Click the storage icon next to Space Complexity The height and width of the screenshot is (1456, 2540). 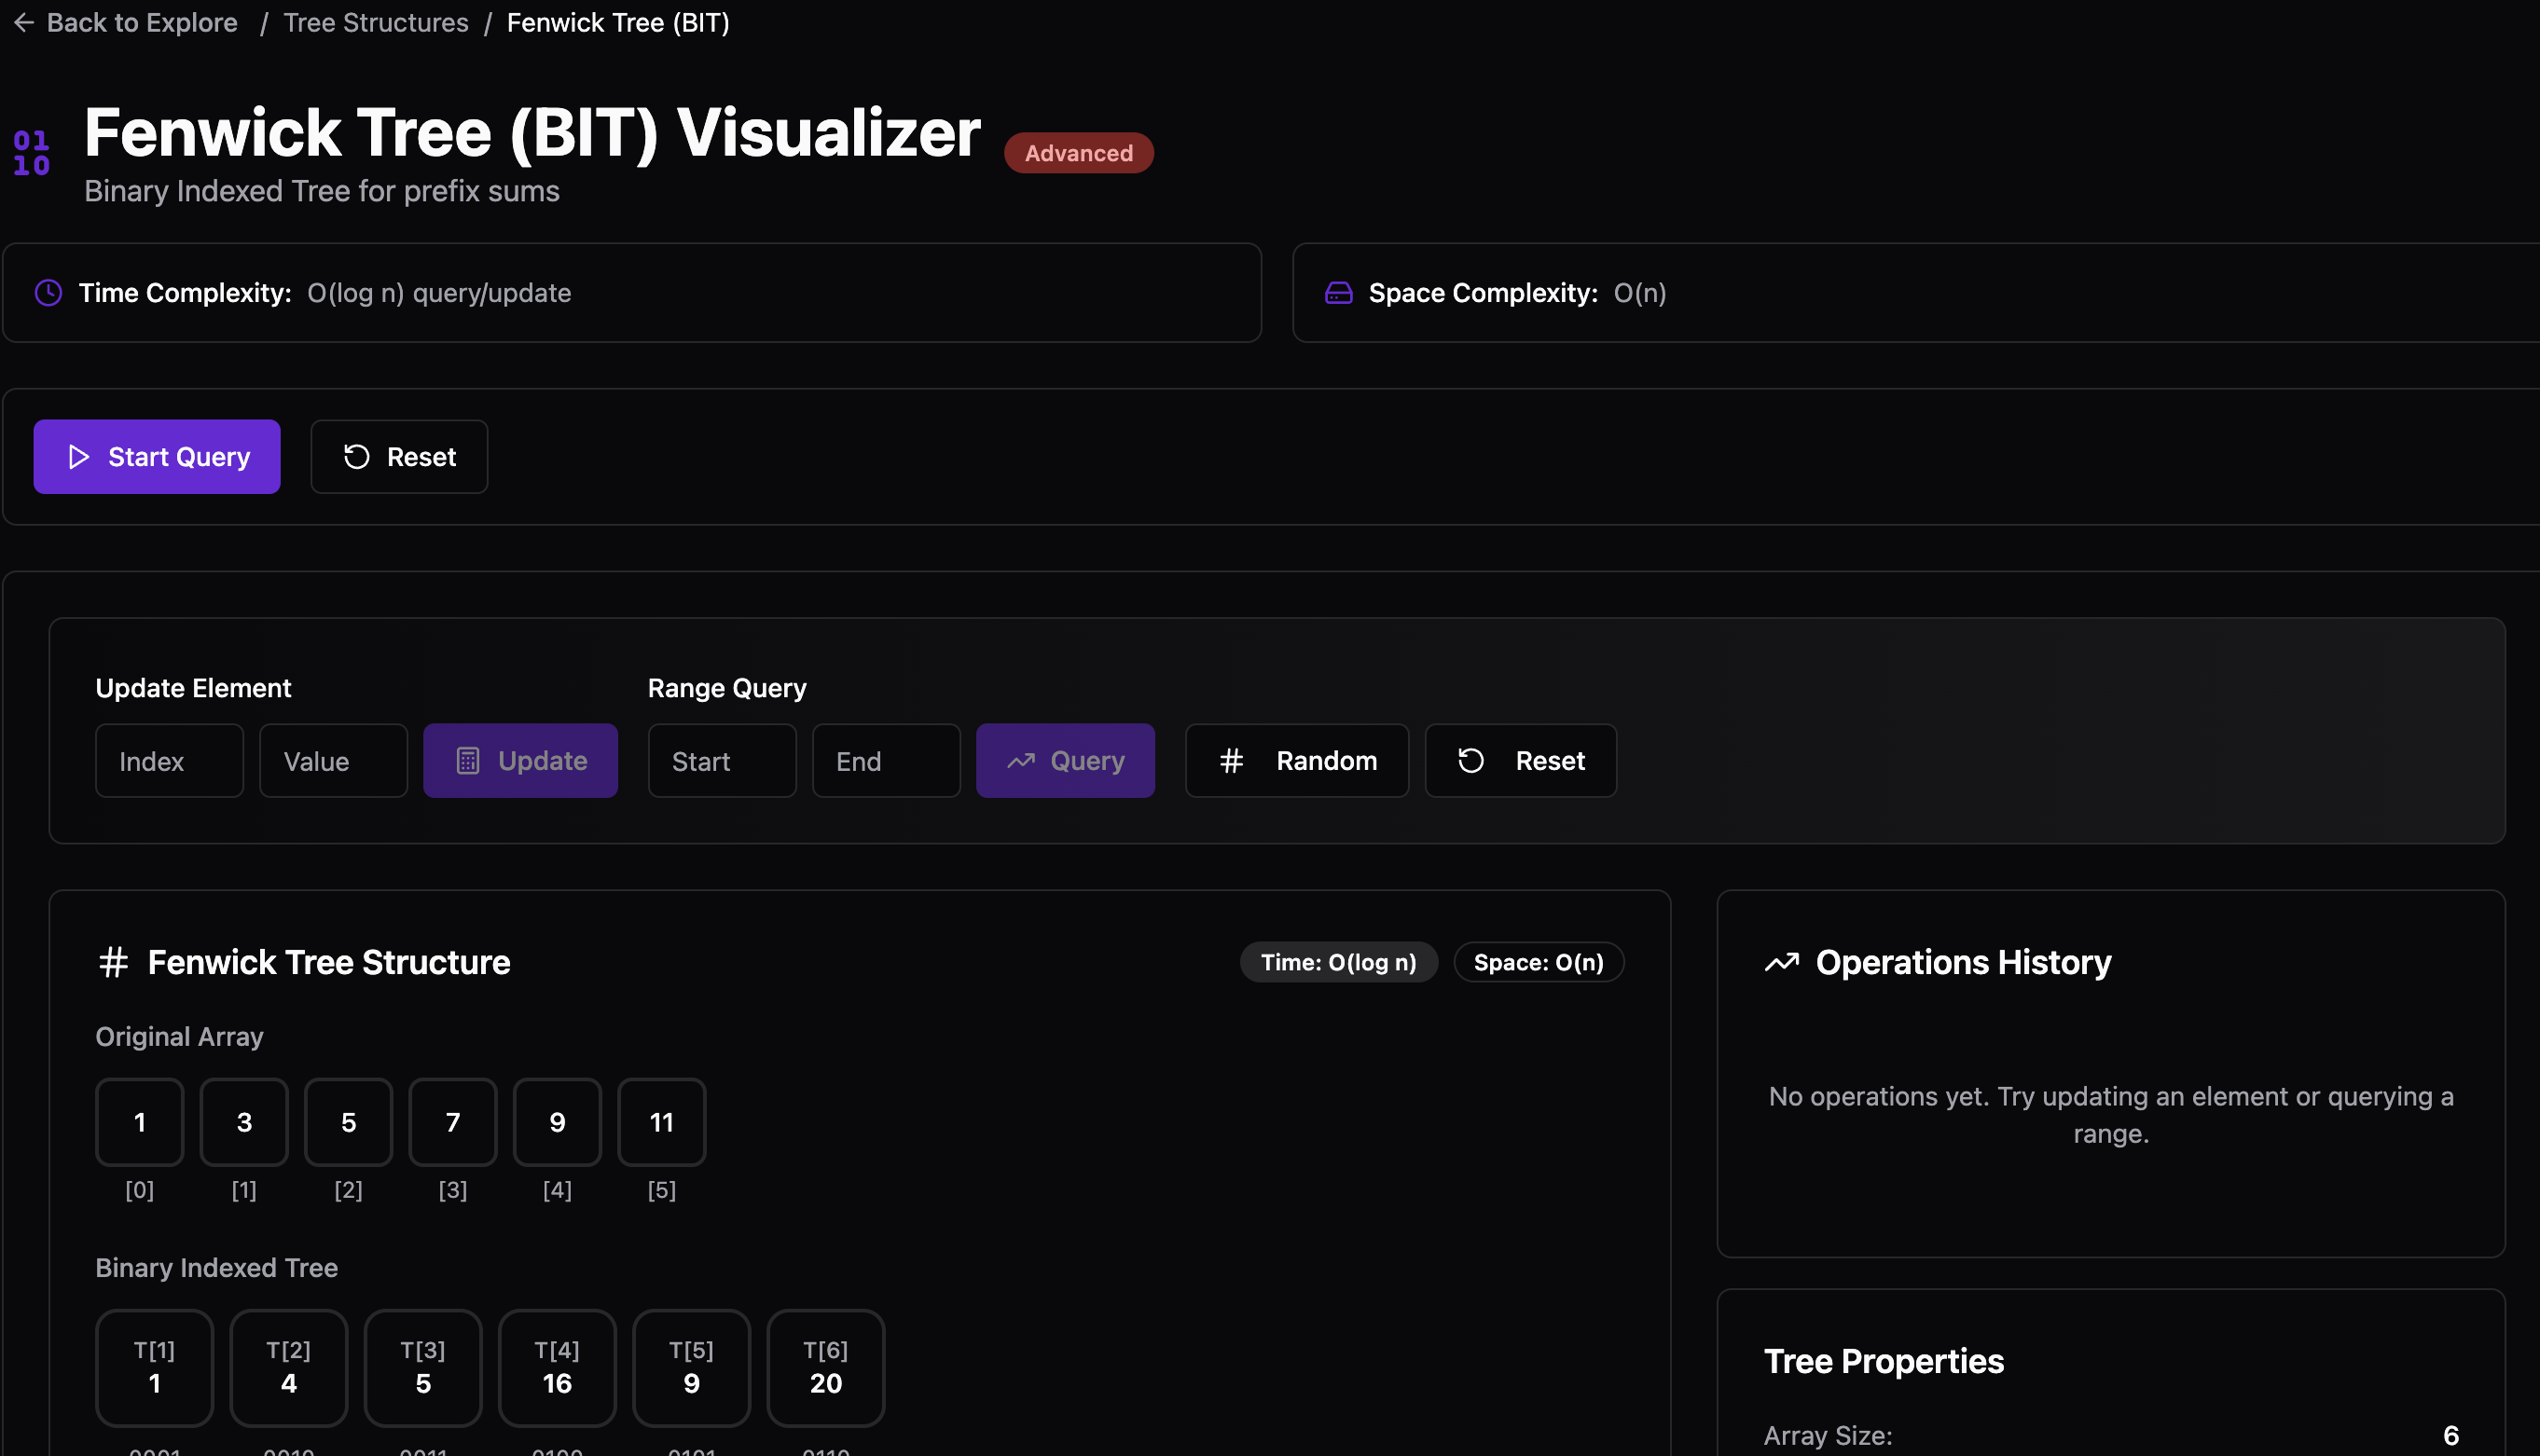coord(1337,292)
